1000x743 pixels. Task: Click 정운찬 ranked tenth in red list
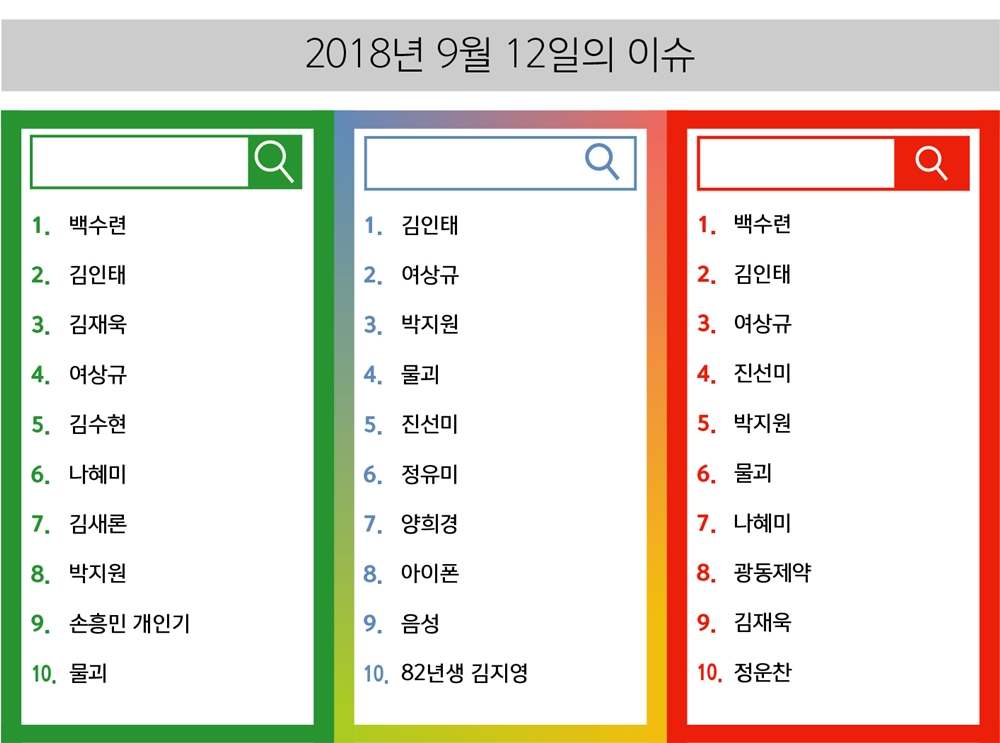(x=762, y=672)
